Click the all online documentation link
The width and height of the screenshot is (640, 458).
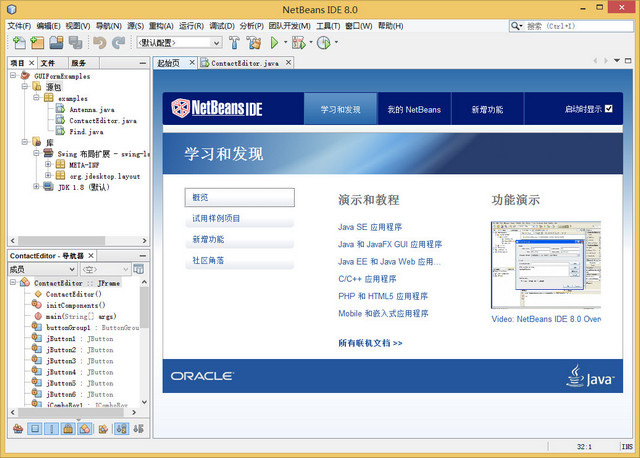[x=370, y=343]
